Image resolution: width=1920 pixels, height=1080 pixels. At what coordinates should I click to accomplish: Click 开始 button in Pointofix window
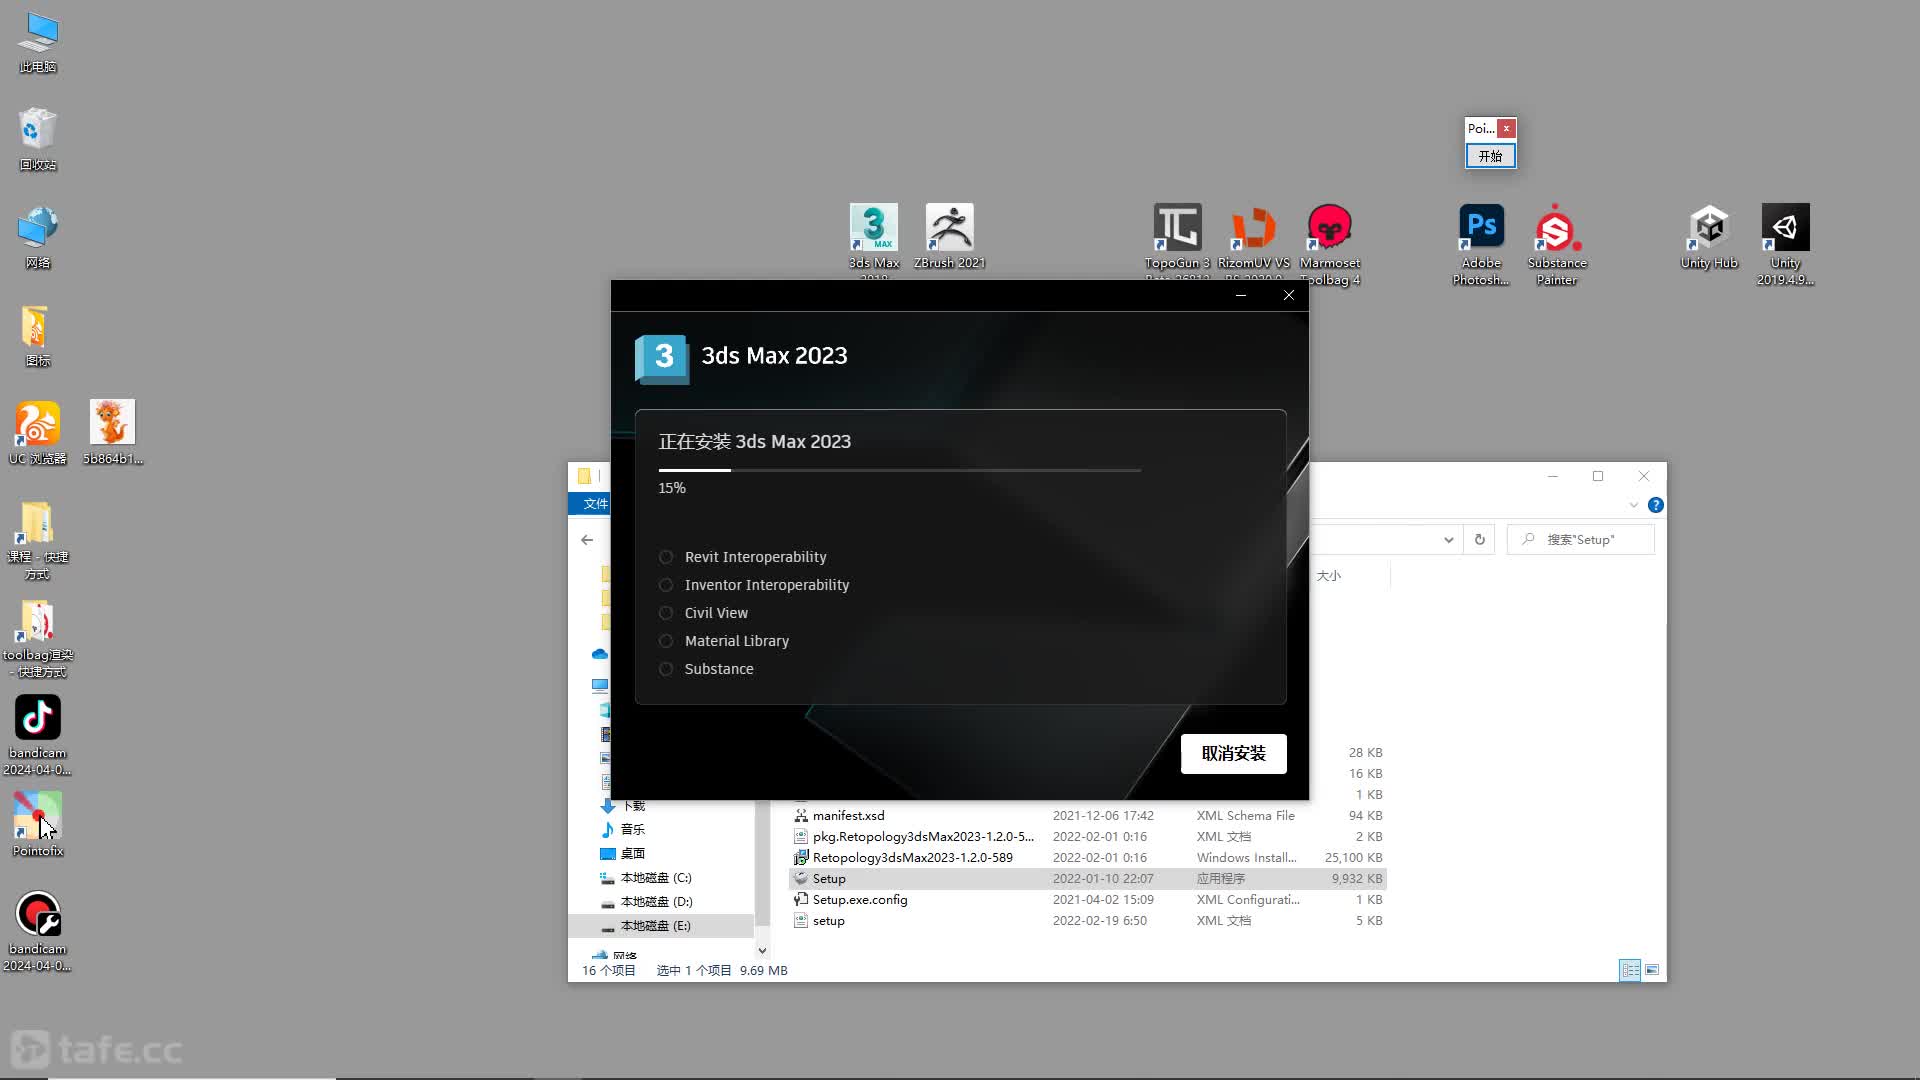1490,156
